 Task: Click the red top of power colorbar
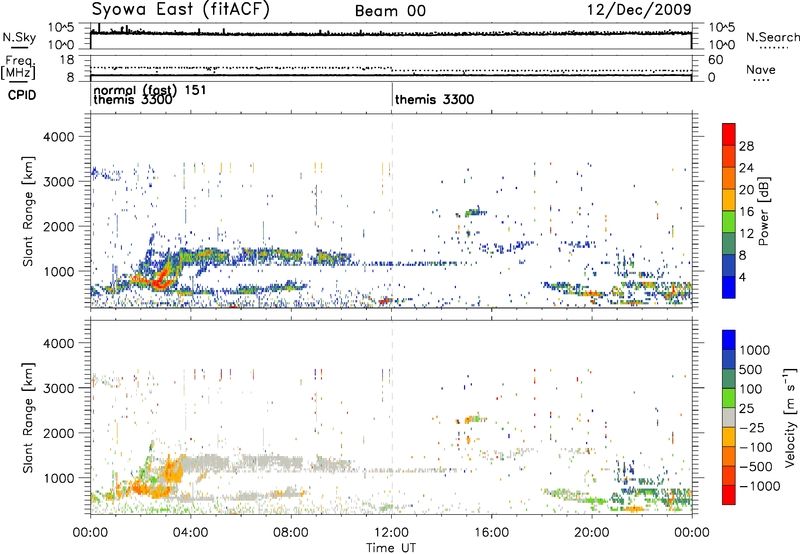tap(729, 134)
